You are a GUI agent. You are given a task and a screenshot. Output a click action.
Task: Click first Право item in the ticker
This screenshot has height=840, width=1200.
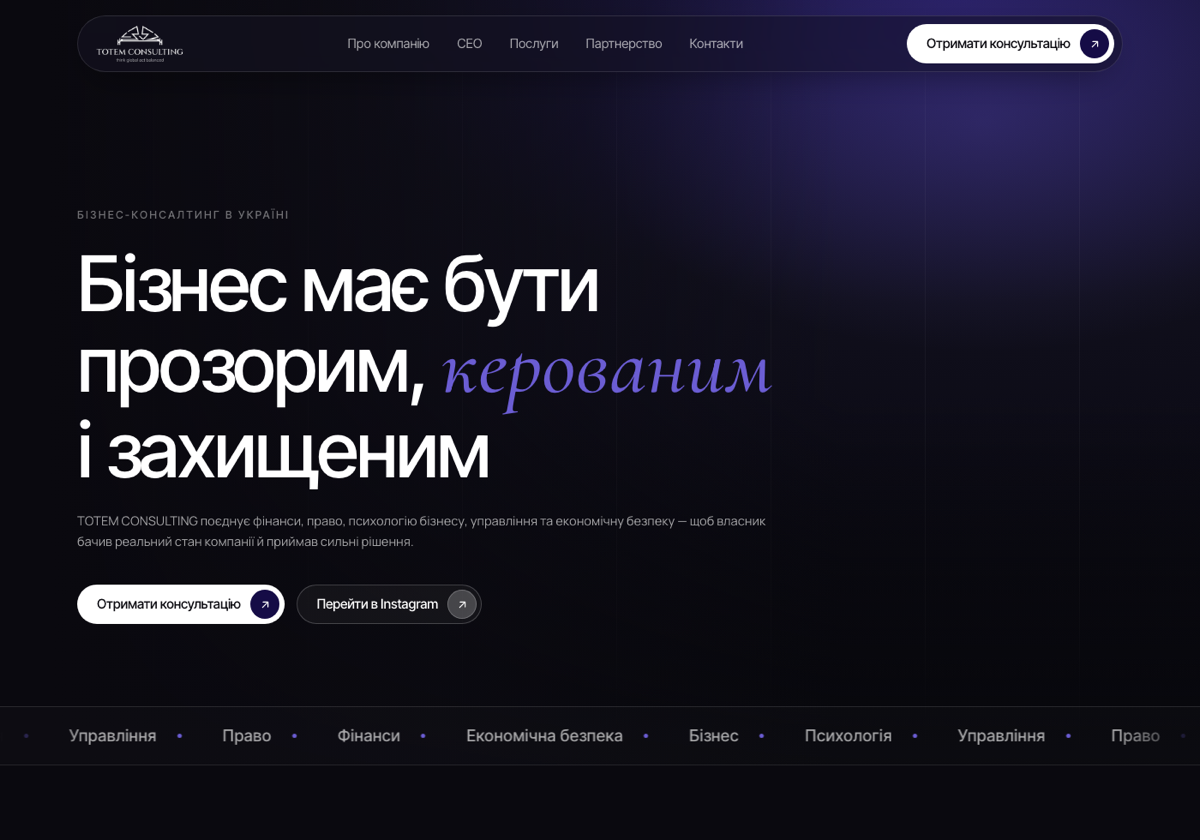coord(247,736)
